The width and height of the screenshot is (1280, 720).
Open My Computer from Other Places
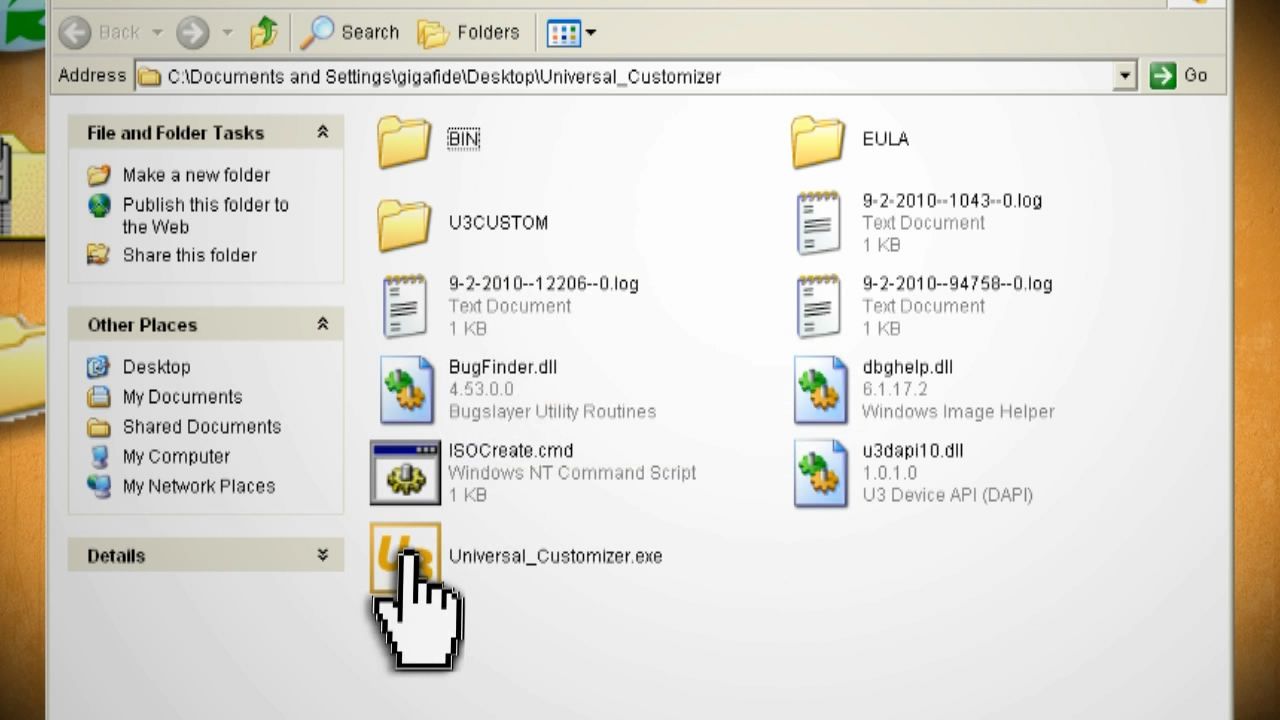tap(176, 457)
